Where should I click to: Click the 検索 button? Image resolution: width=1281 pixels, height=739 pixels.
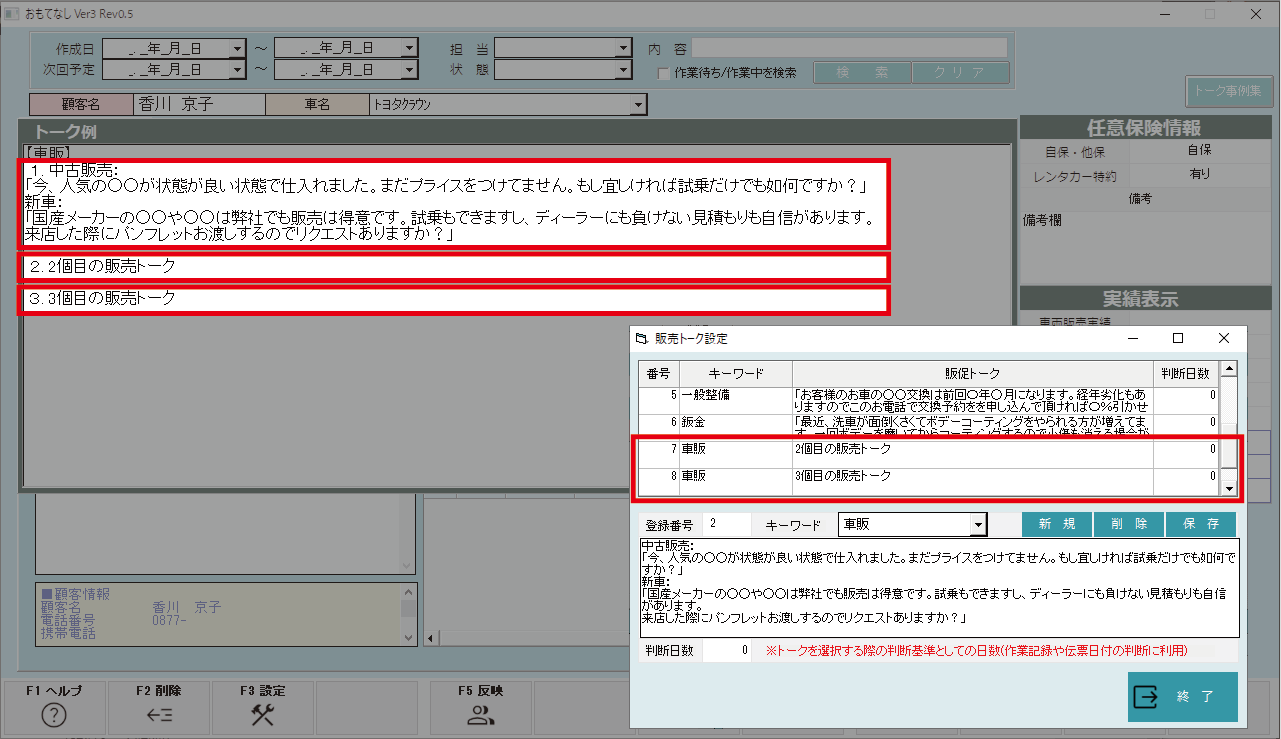[862, 73]
